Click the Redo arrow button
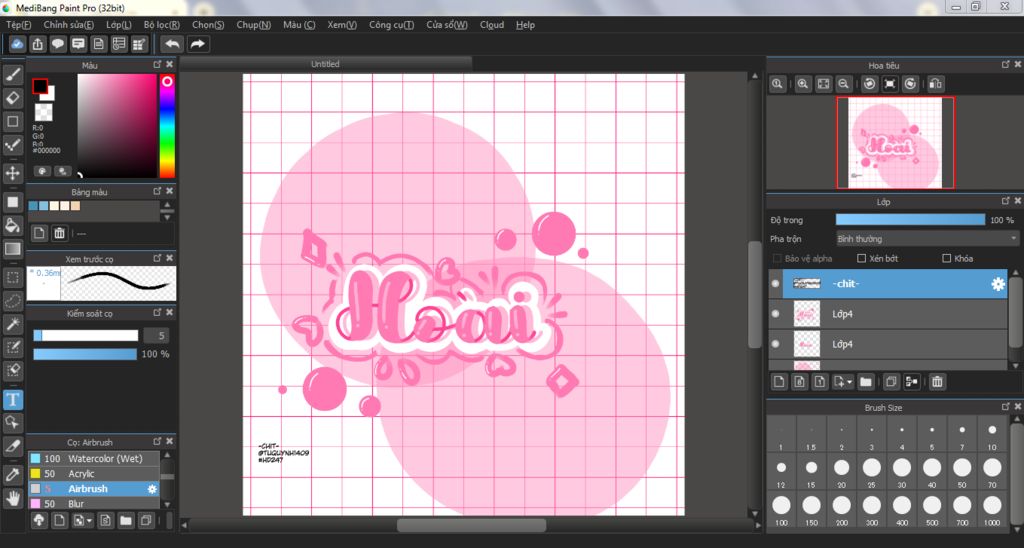Screen dimensions: 1024x548 pyautogui.click(x=197, y=44)
